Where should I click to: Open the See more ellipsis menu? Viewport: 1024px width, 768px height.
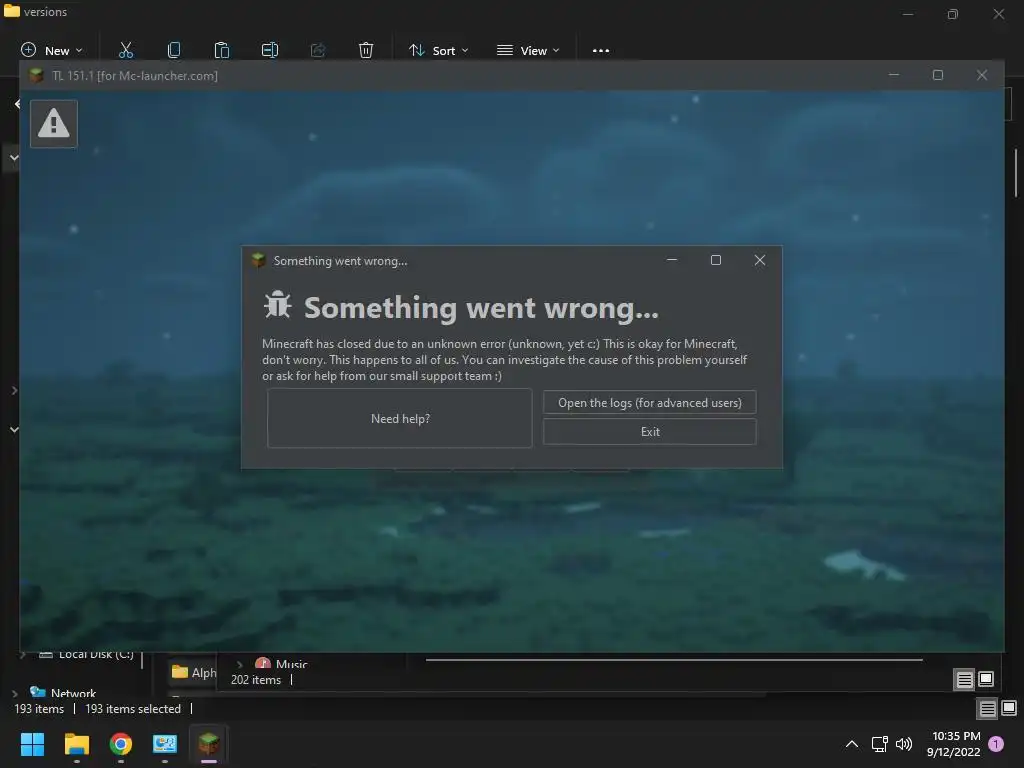coord(601,50)
